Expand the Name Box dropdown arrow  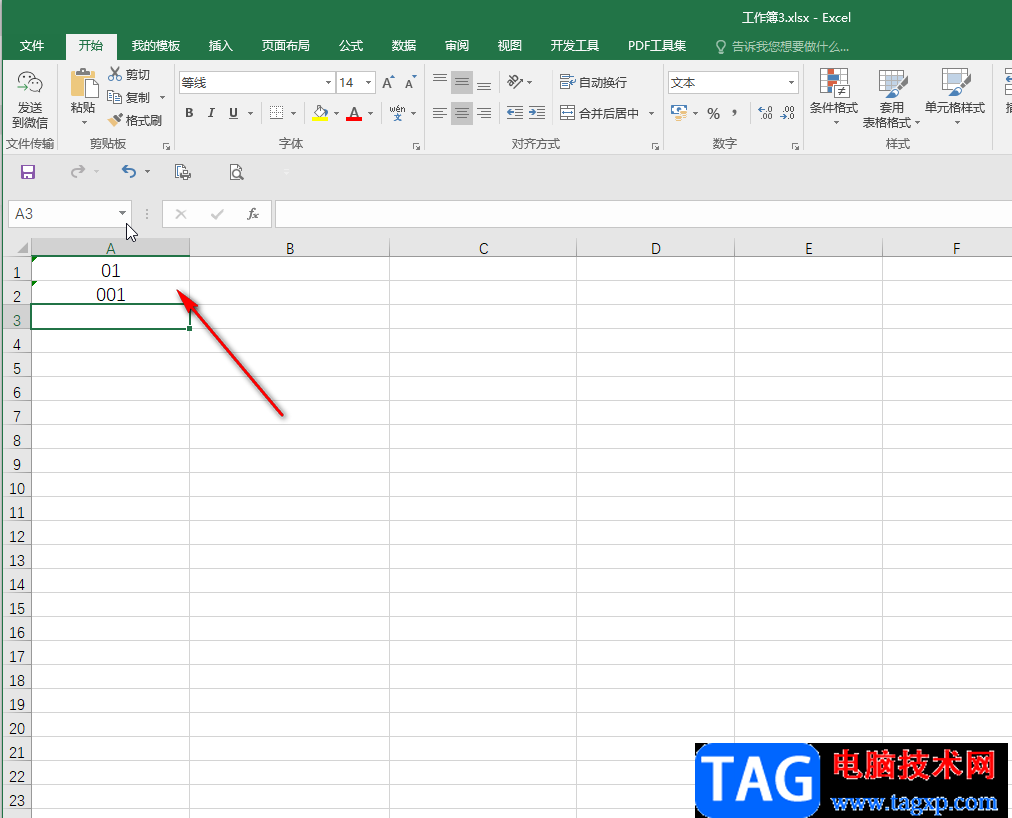tap(122, 213)
